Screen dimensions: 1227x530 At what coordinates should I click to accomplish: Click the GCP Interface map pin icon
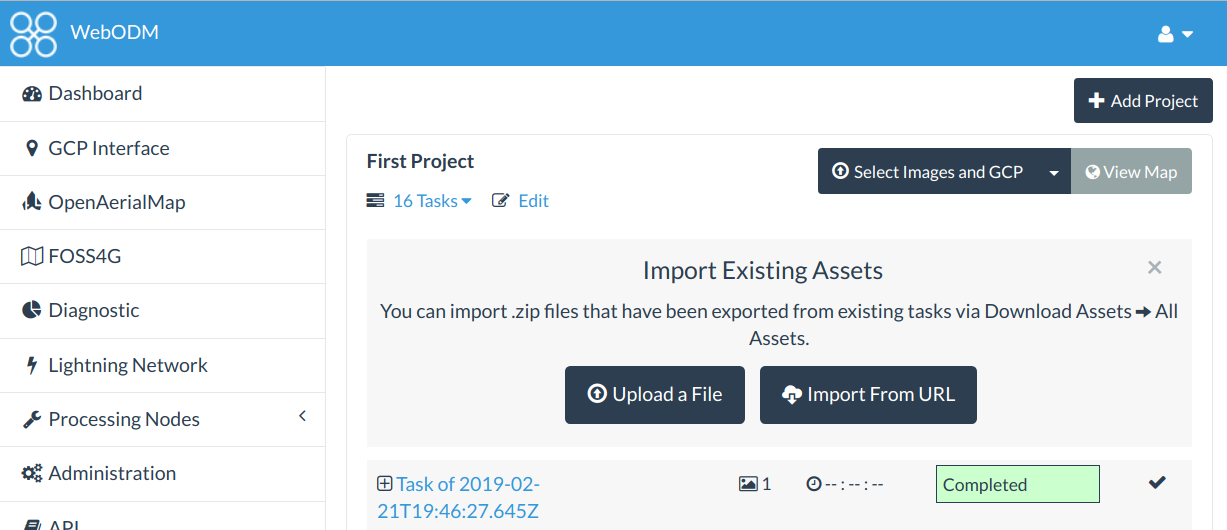coord(31,148)
